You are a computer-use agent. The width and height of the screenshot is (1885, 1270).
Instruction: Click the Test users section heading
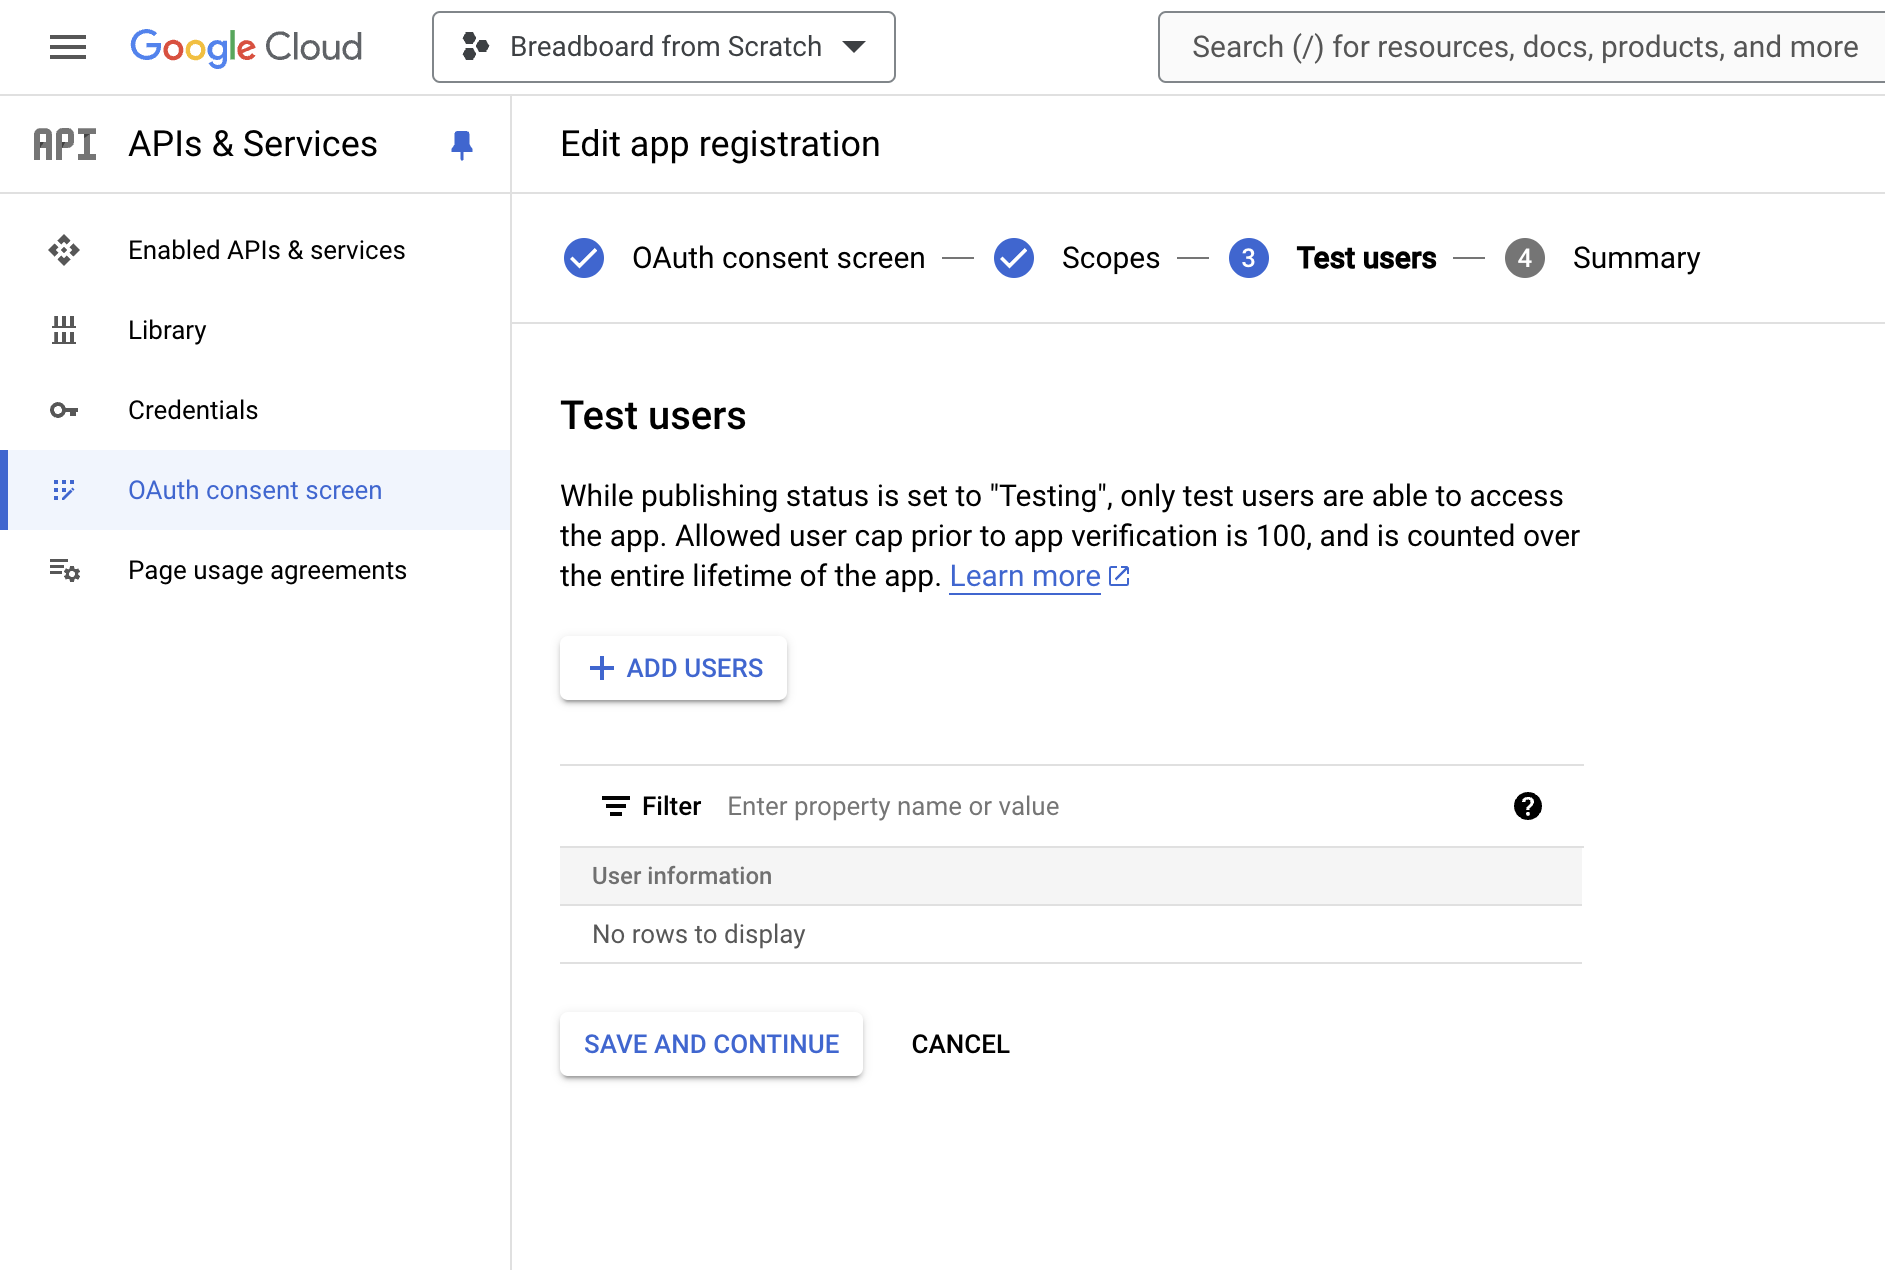click(653, 416)
